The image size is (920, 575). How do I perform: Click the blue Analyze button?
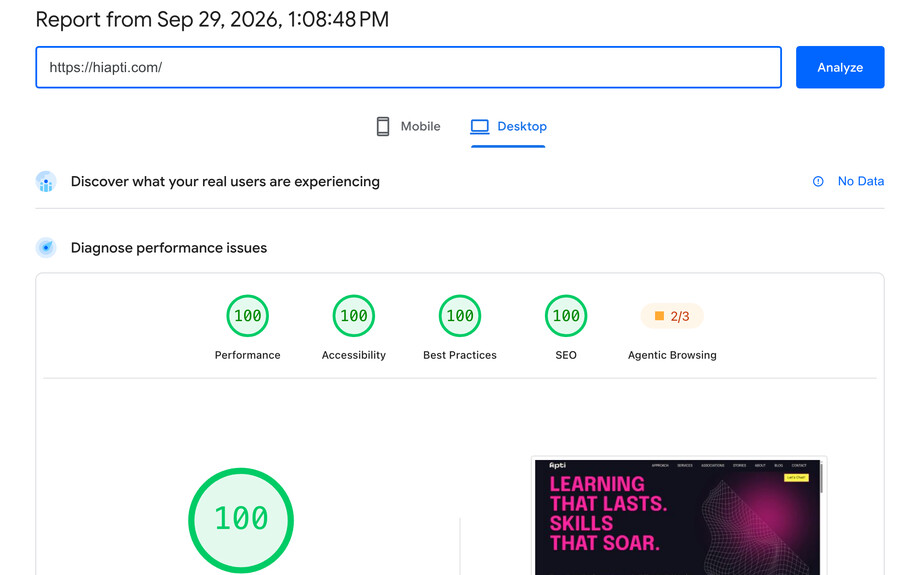pos(840,67)
